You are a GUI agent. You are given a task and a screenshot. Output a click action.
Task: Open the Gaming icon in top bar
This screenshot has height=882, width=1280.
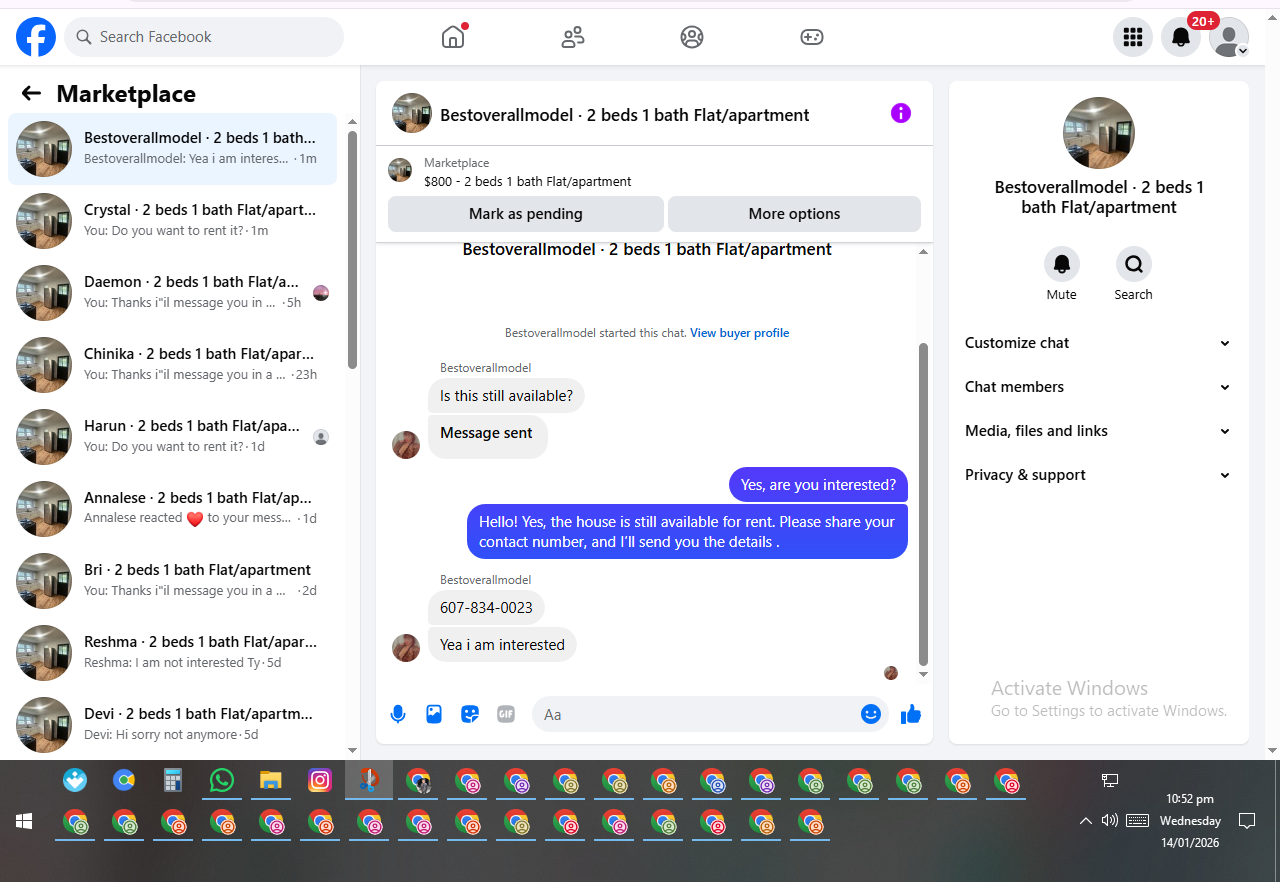pyautogui.click(x=811, y=37)
